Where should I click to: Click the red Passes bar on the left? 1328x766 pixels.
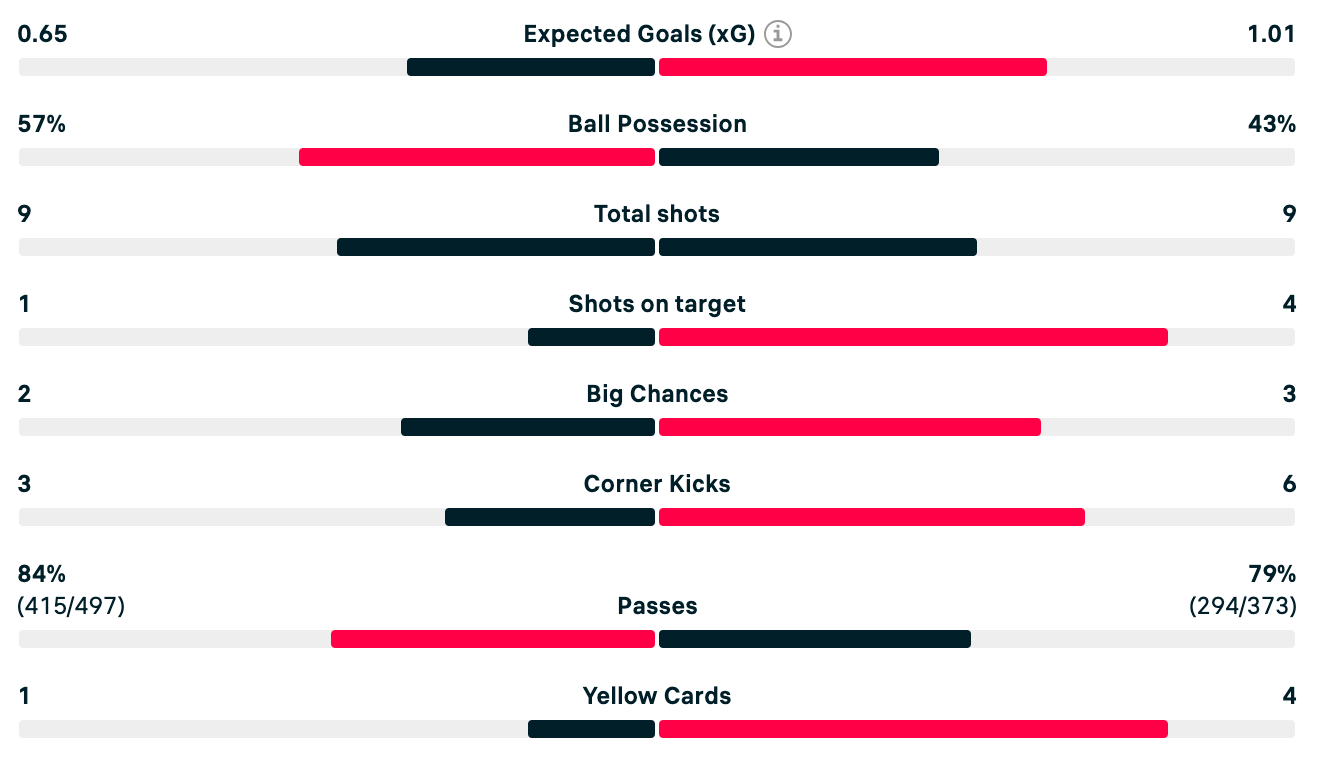pyautogui.click(x=493, y=639)
